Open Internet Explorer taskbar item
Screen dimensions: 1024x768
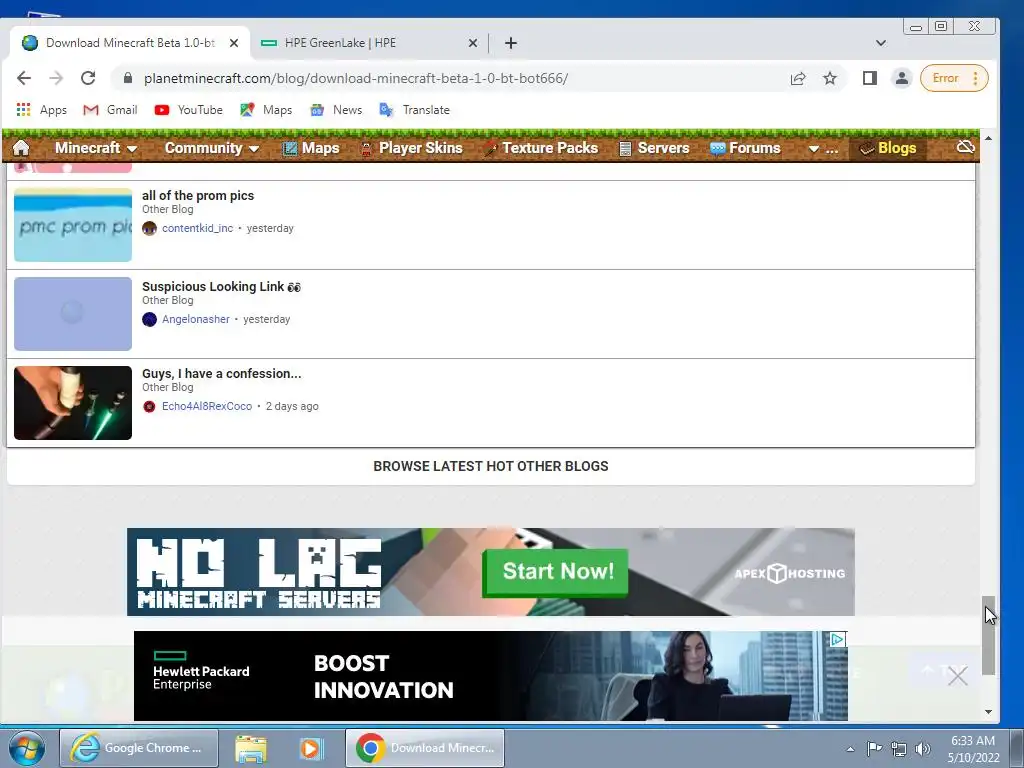[x=138, y=748]
